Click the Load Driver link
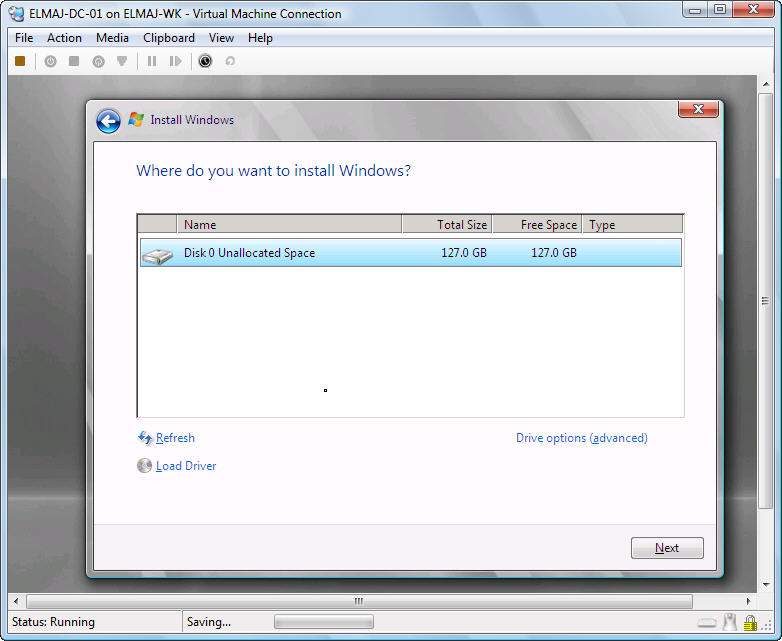 point(186,466)
